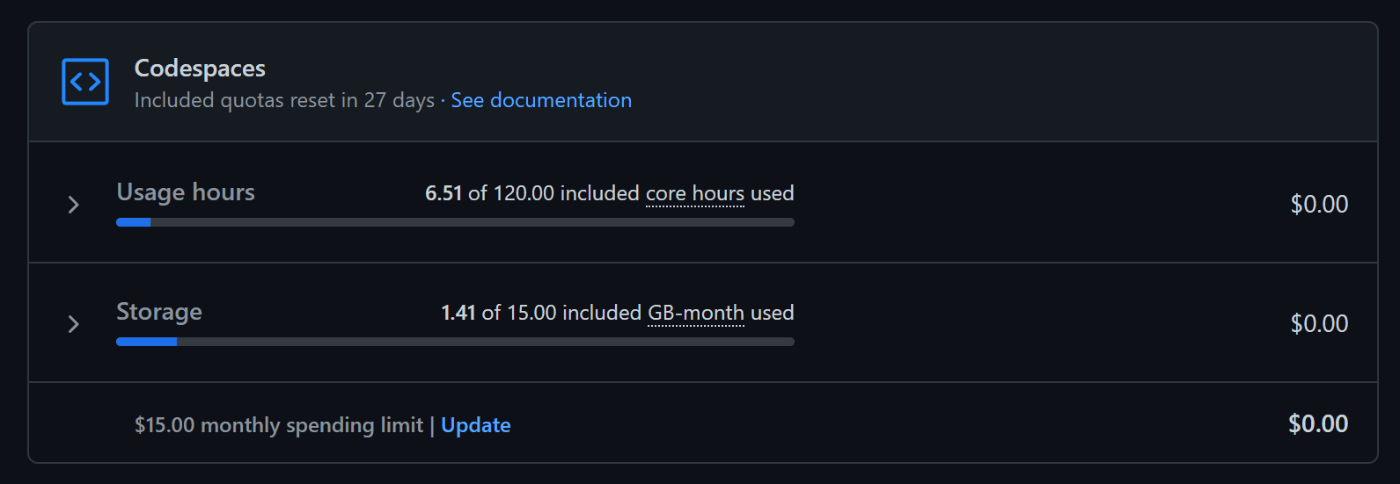The image size is (1400, 484).
Task: Click the Usage hours progress bar
Action: tap(455, 222)
